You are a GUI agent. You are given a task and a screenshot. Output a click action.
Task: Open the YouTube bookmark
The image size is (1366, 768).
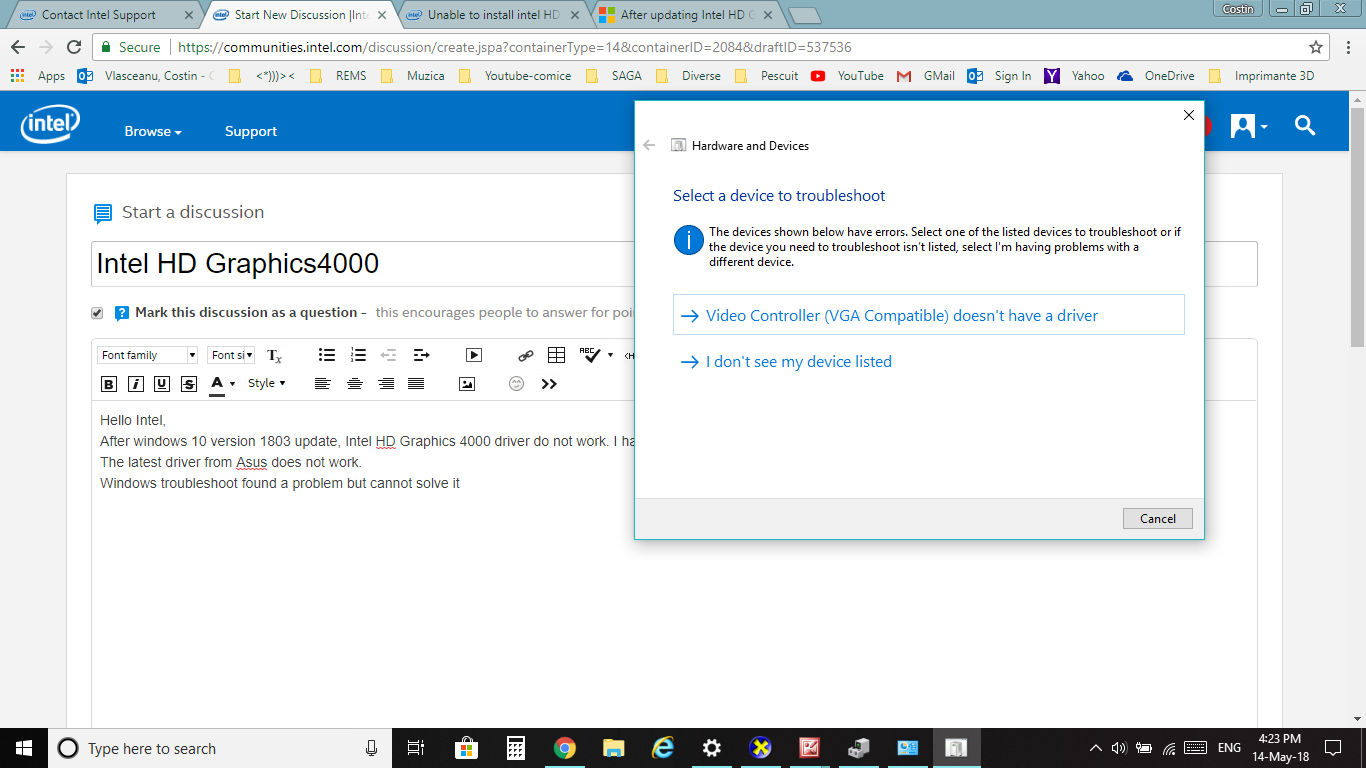click(848, 76)
